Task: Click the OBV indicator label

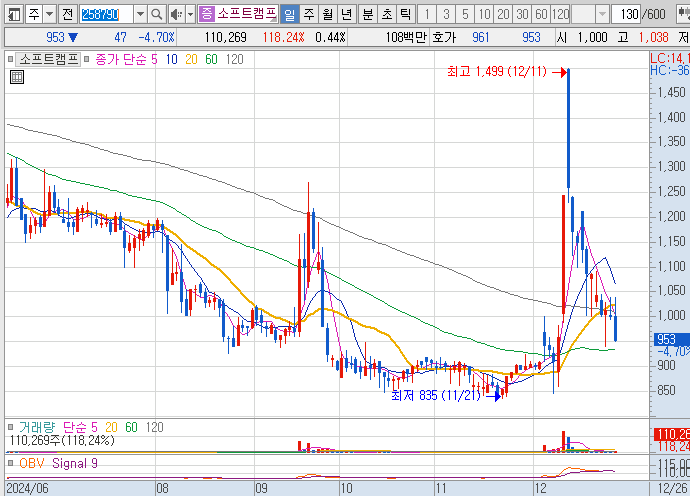Action: coord(32,463)
